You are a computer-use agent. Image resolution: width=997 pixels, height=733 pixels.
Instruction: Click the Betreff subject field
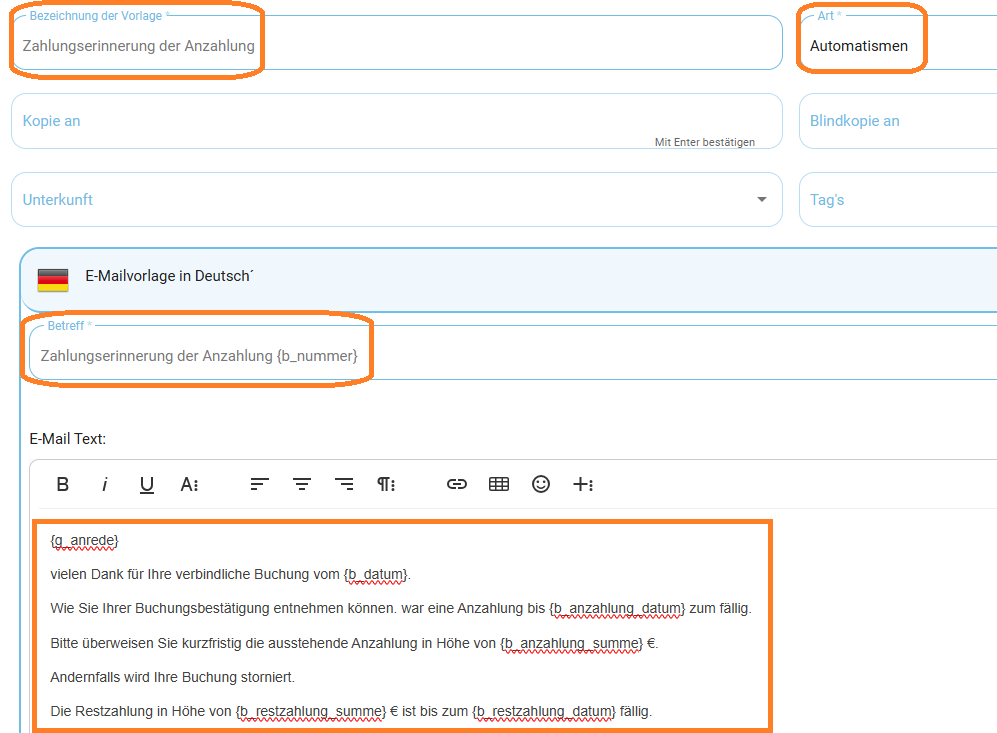click(x=513, y=353)
